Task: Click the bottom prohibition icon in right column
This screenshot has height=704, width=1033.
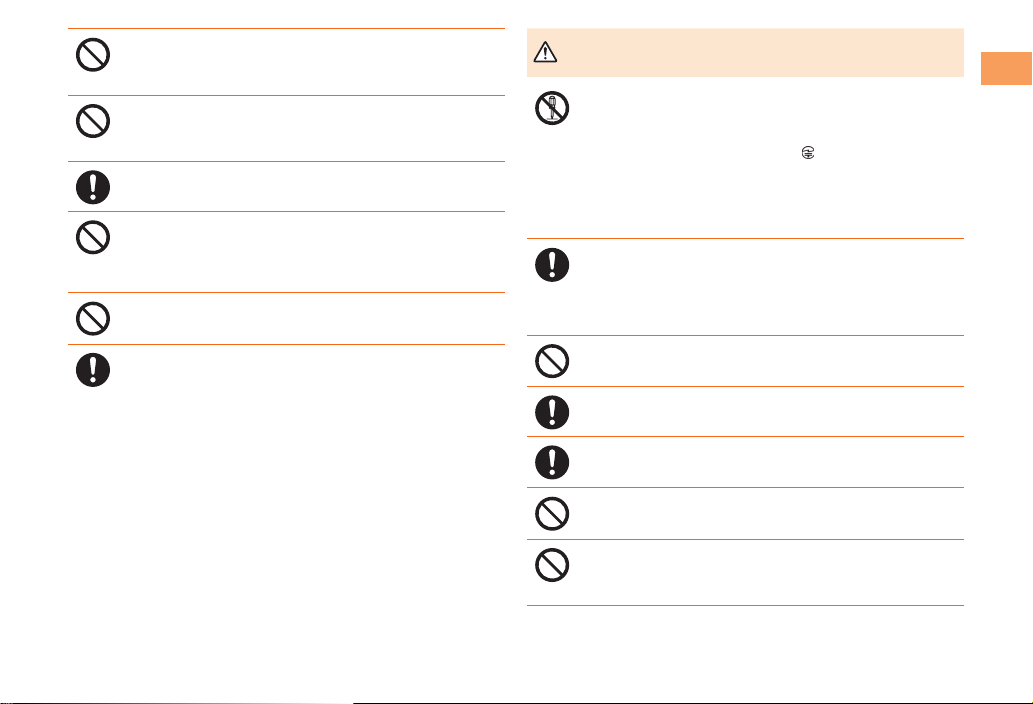Action: coord(553,566)
